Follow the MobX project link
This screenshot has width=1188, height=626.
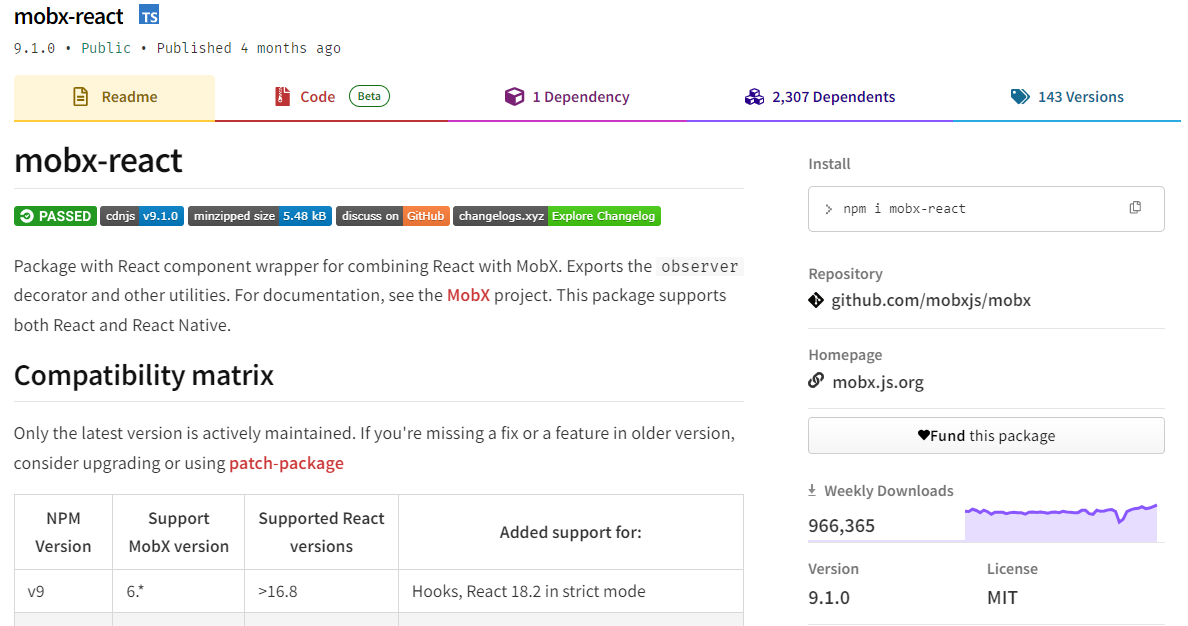(468, 295)
